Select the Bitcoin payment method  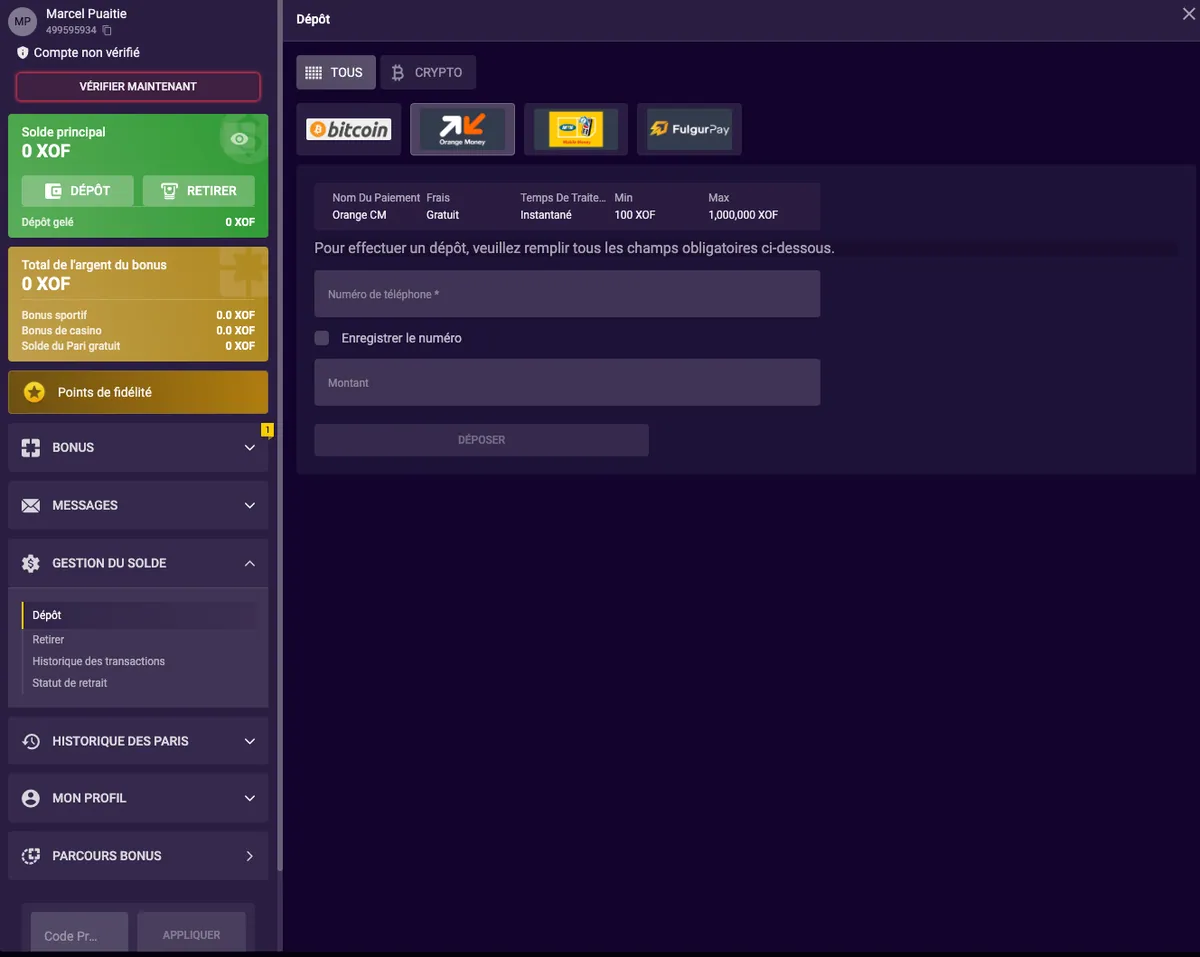pos(349,129)
